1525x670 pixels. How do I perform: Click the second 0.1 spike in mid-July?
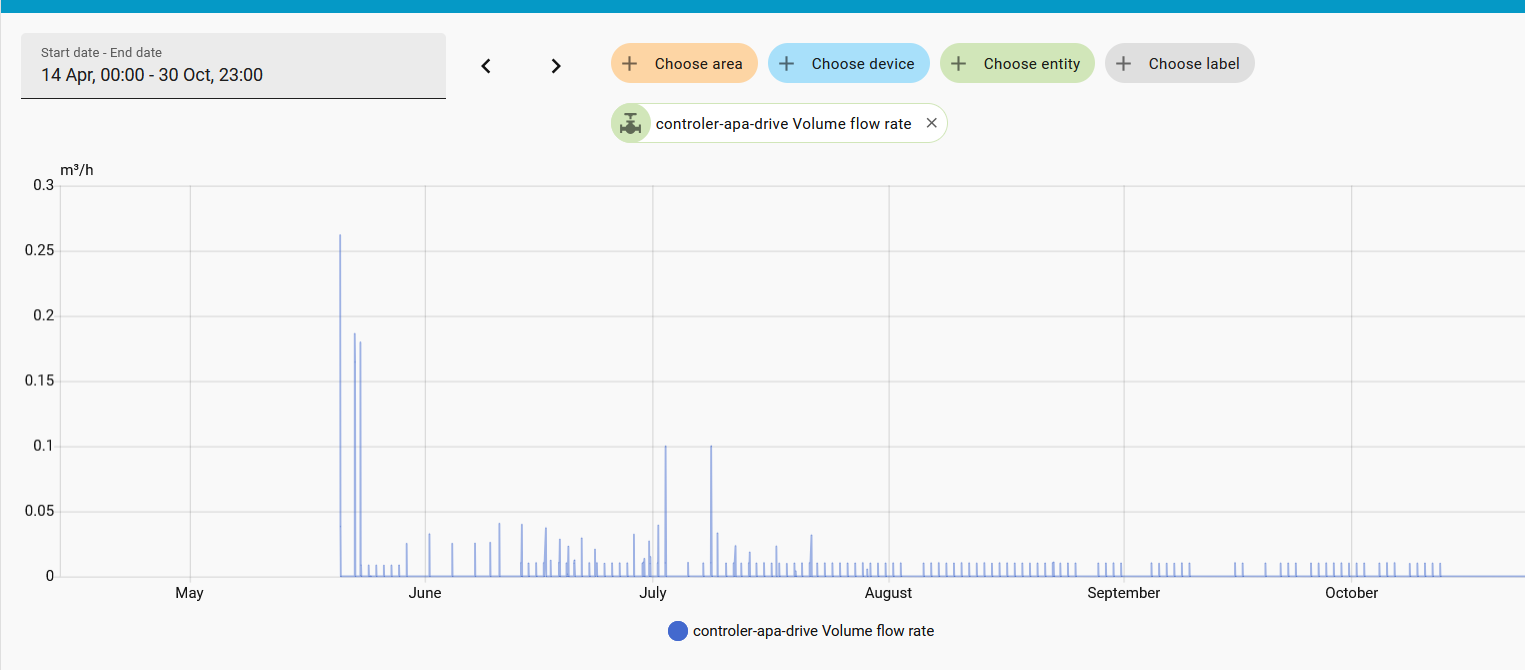coord(711,448)
